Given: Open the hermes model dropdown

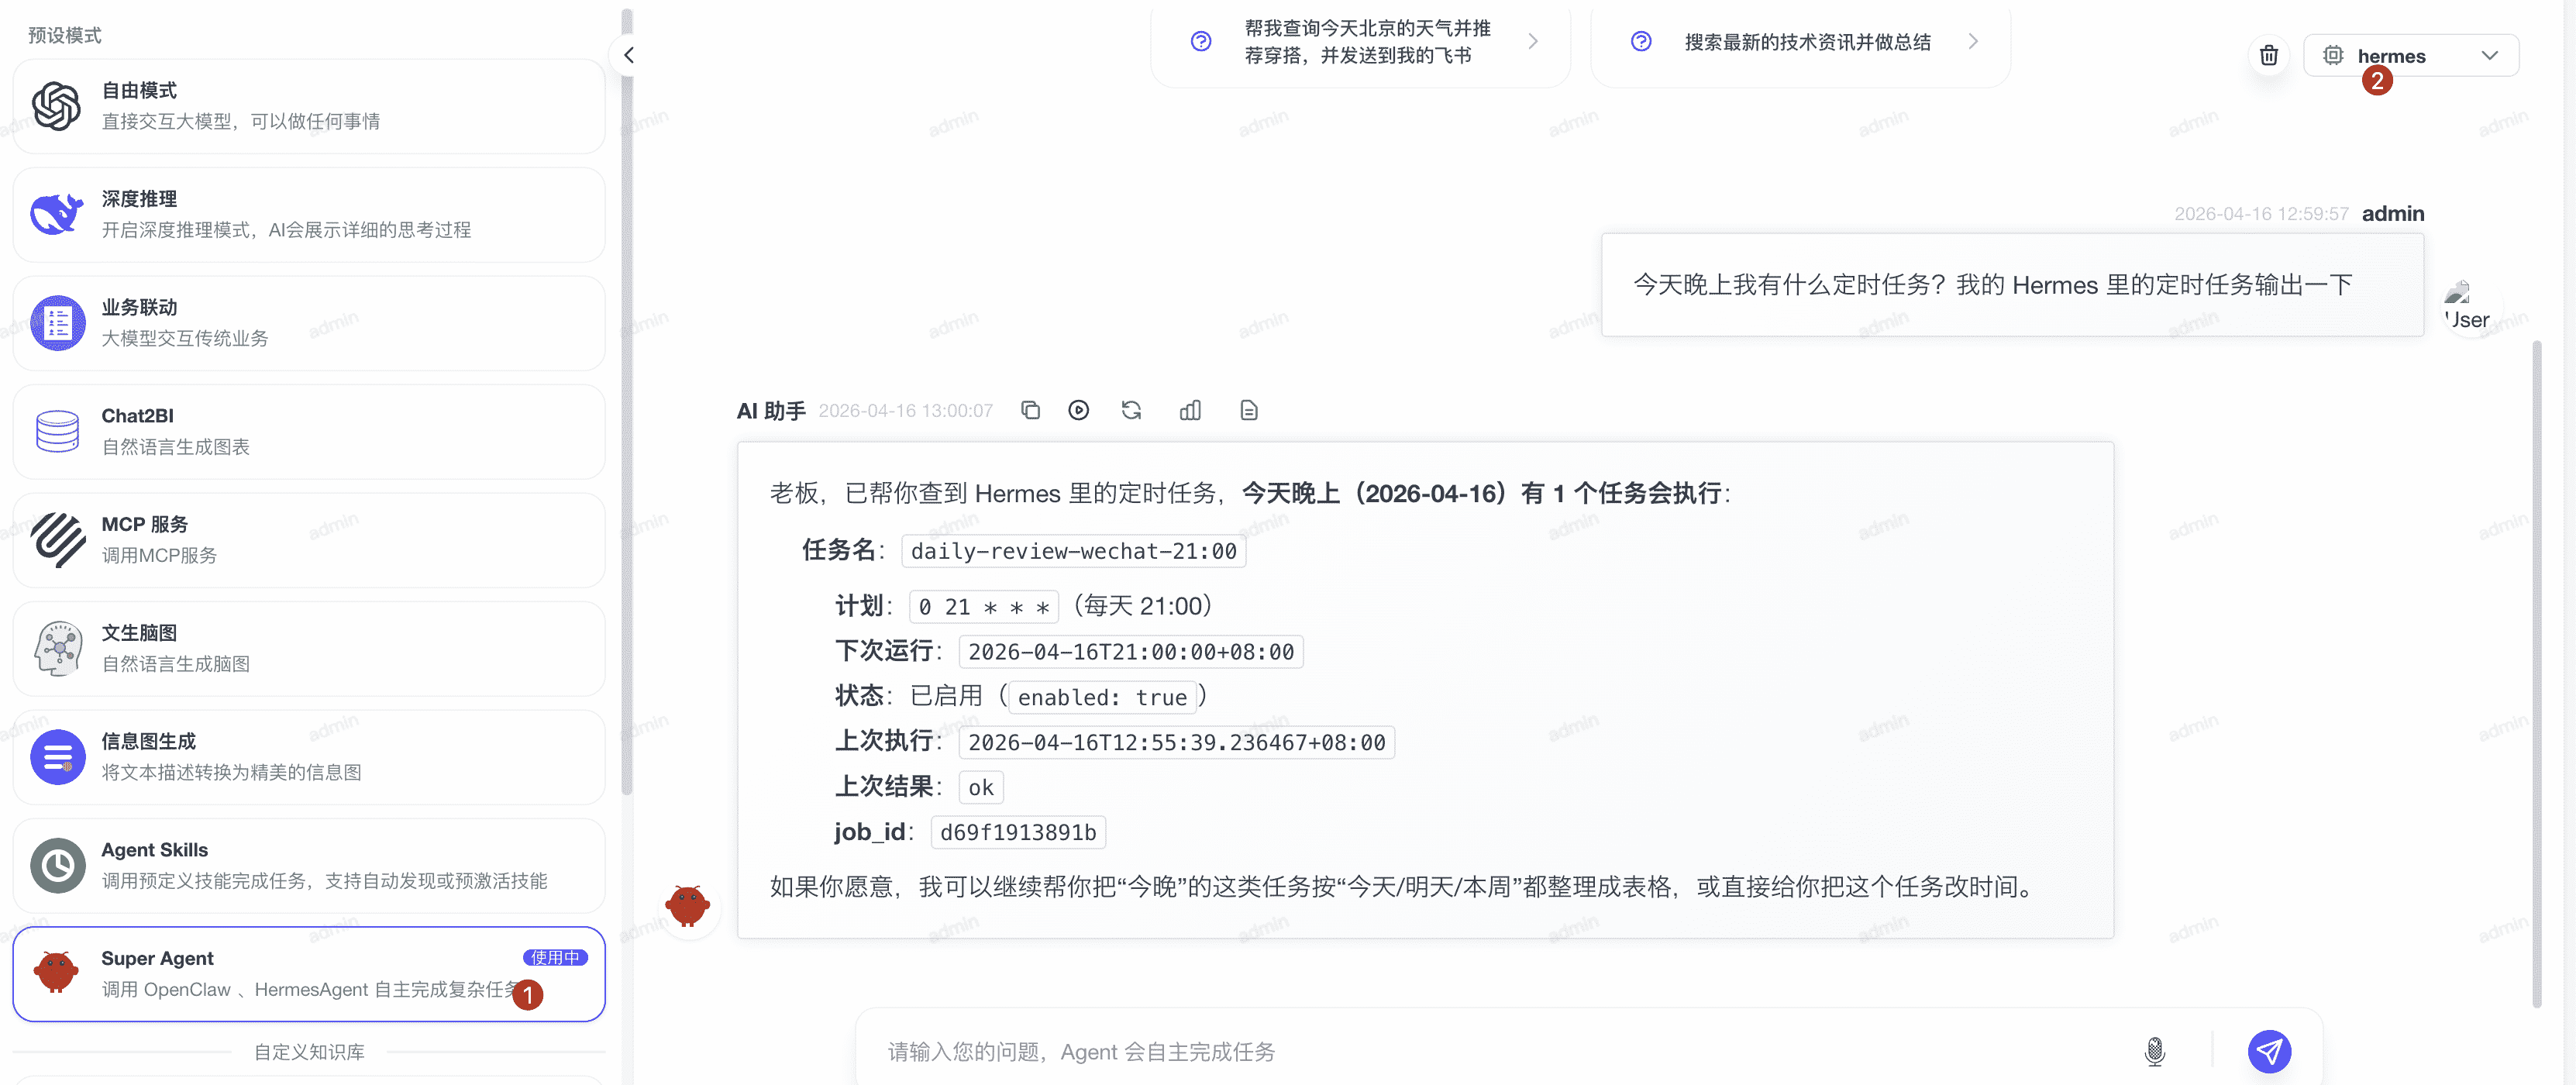Looking at the screenshot, I should click(2411, 55).
